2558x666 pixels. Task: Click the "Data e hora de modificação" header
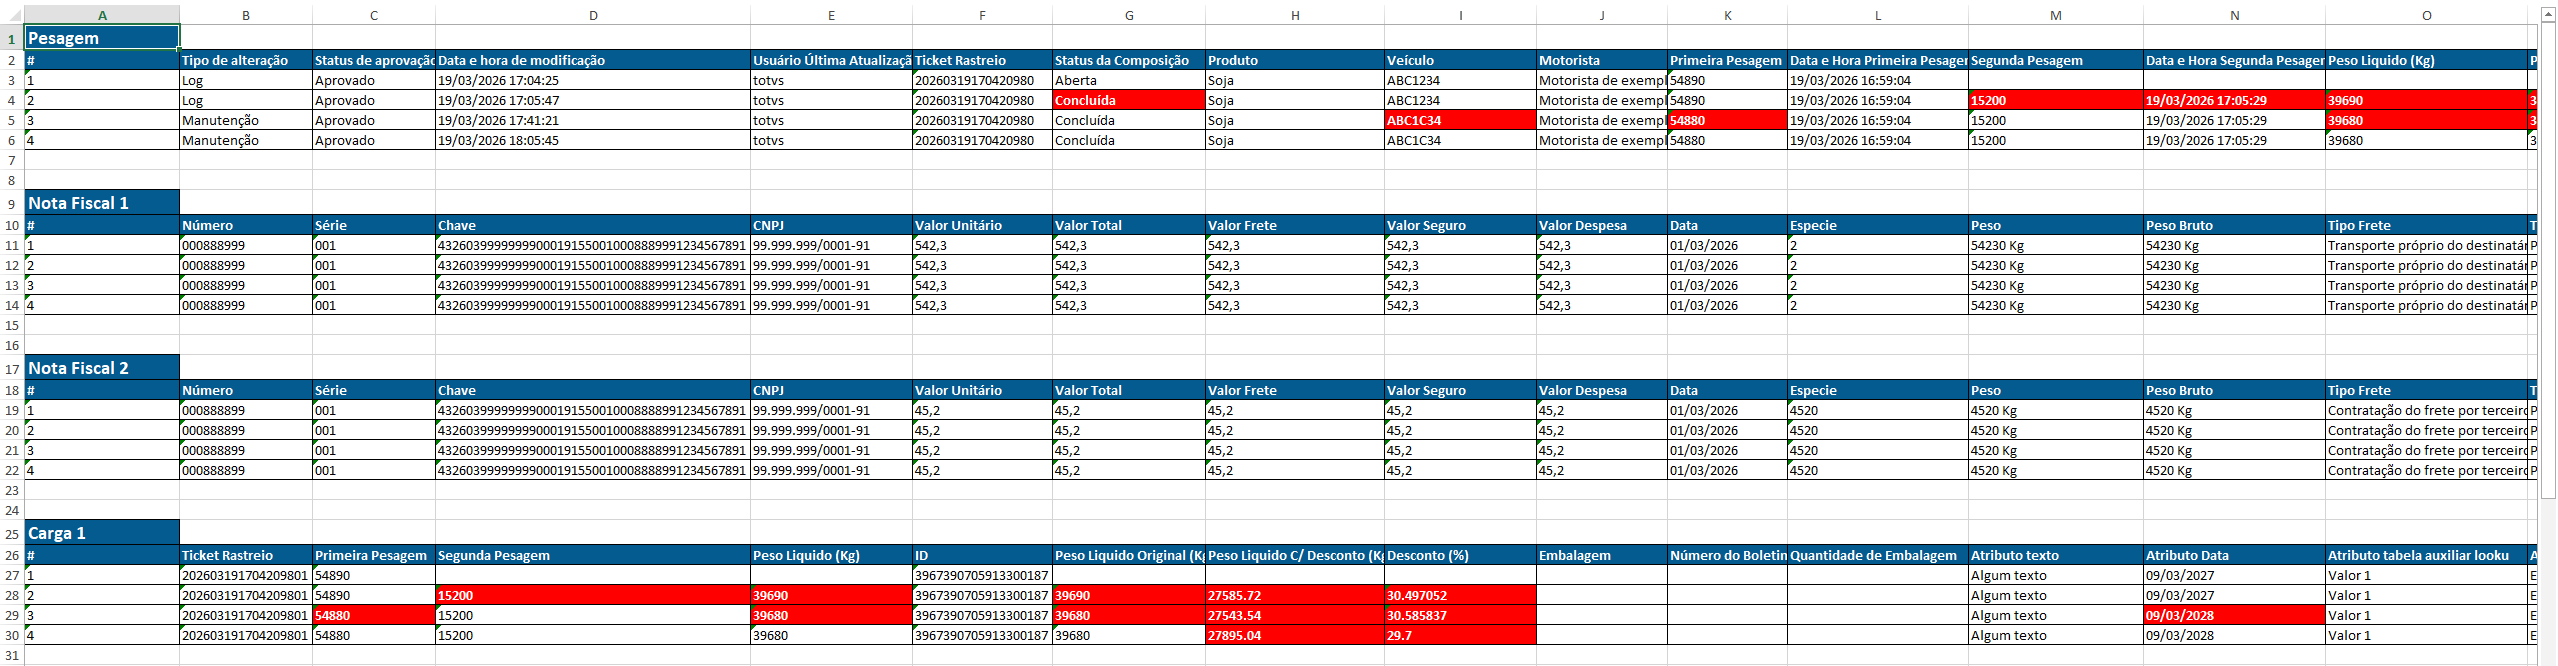593,60
